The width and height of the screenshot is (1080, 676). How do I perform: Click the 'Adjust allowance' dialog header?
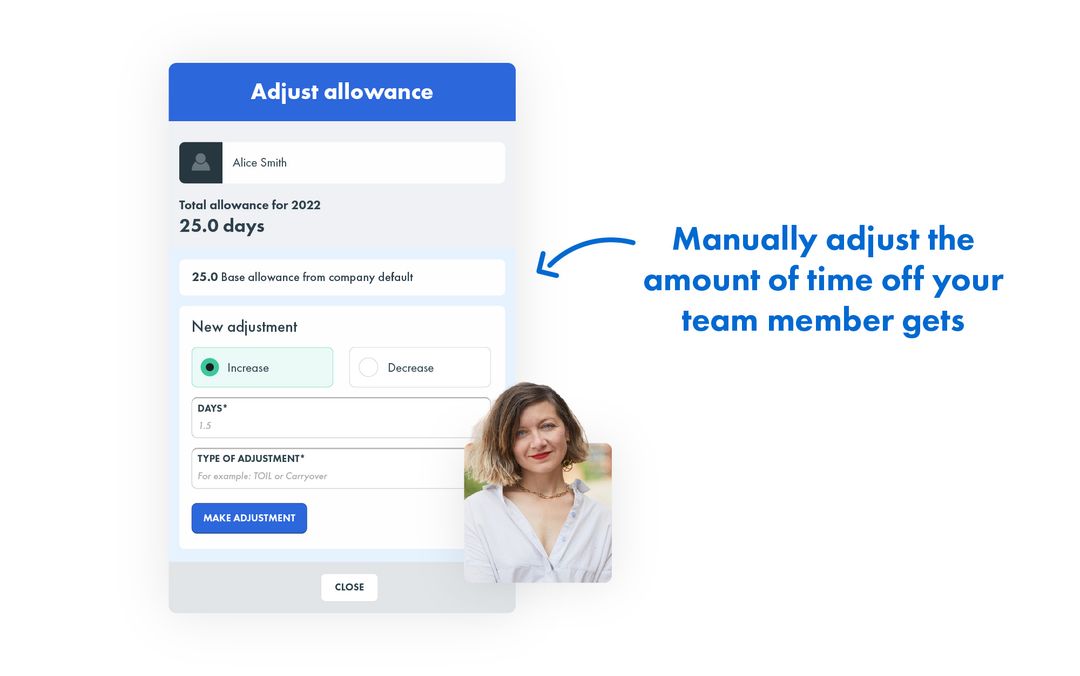click(x=342, y=92)
